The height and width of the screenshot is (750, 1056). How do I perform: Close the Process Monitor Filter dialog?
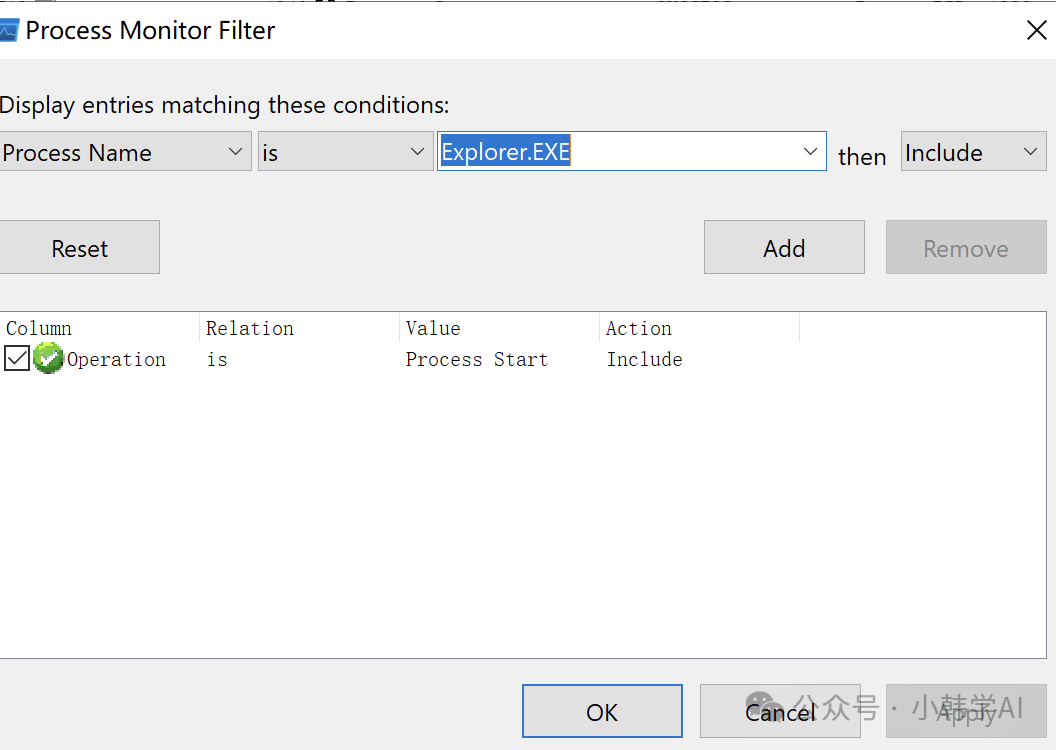pos(1036,31)
